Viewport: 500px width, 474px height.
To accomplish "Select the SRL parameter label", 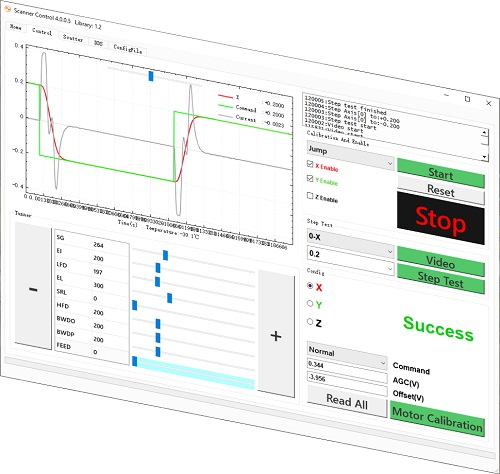I will click(62, 292).
